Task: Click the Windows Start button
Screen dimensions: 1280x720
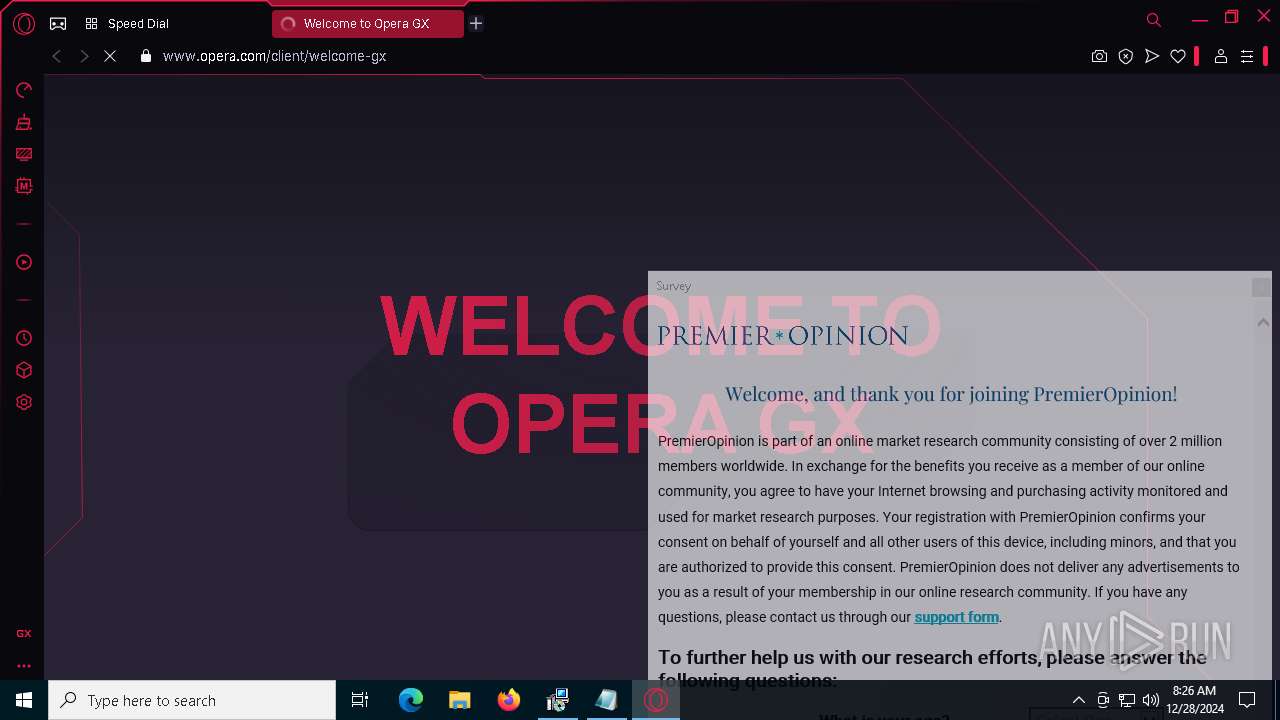Action: point(24,700)
